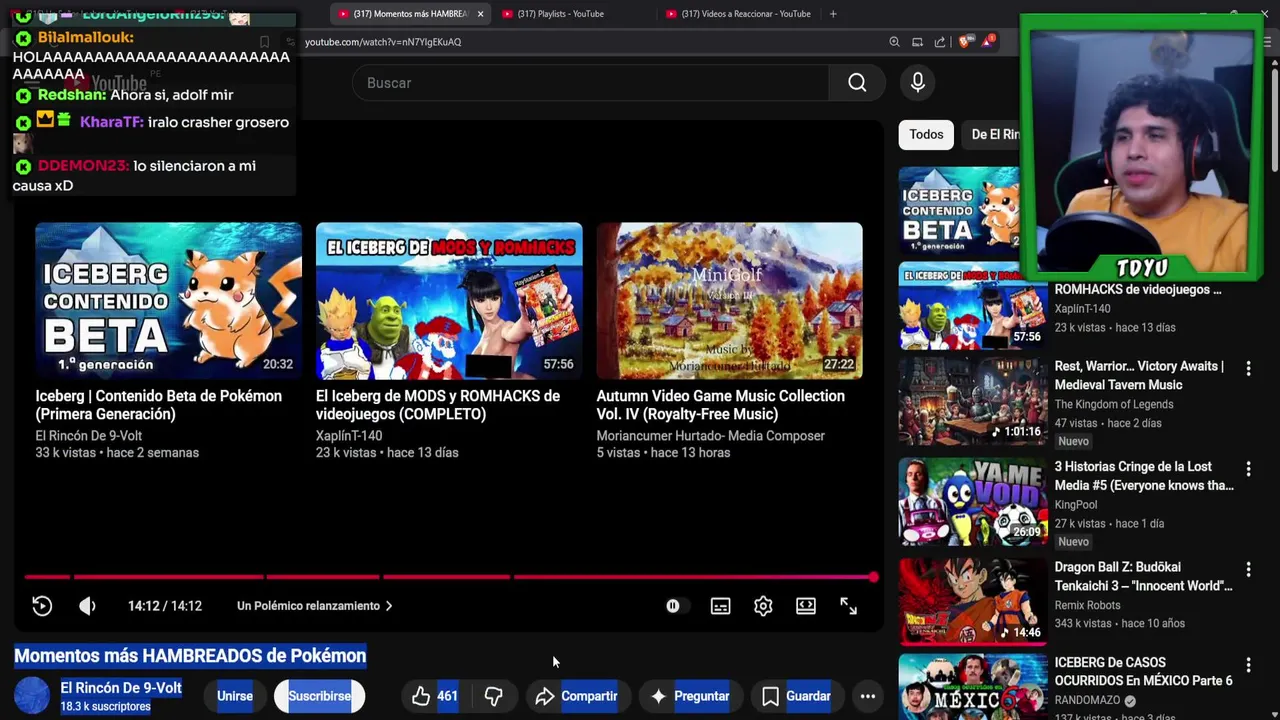Start voice search with microphone icon
Screen dimensions: 1280x720
tap(918, 83)
